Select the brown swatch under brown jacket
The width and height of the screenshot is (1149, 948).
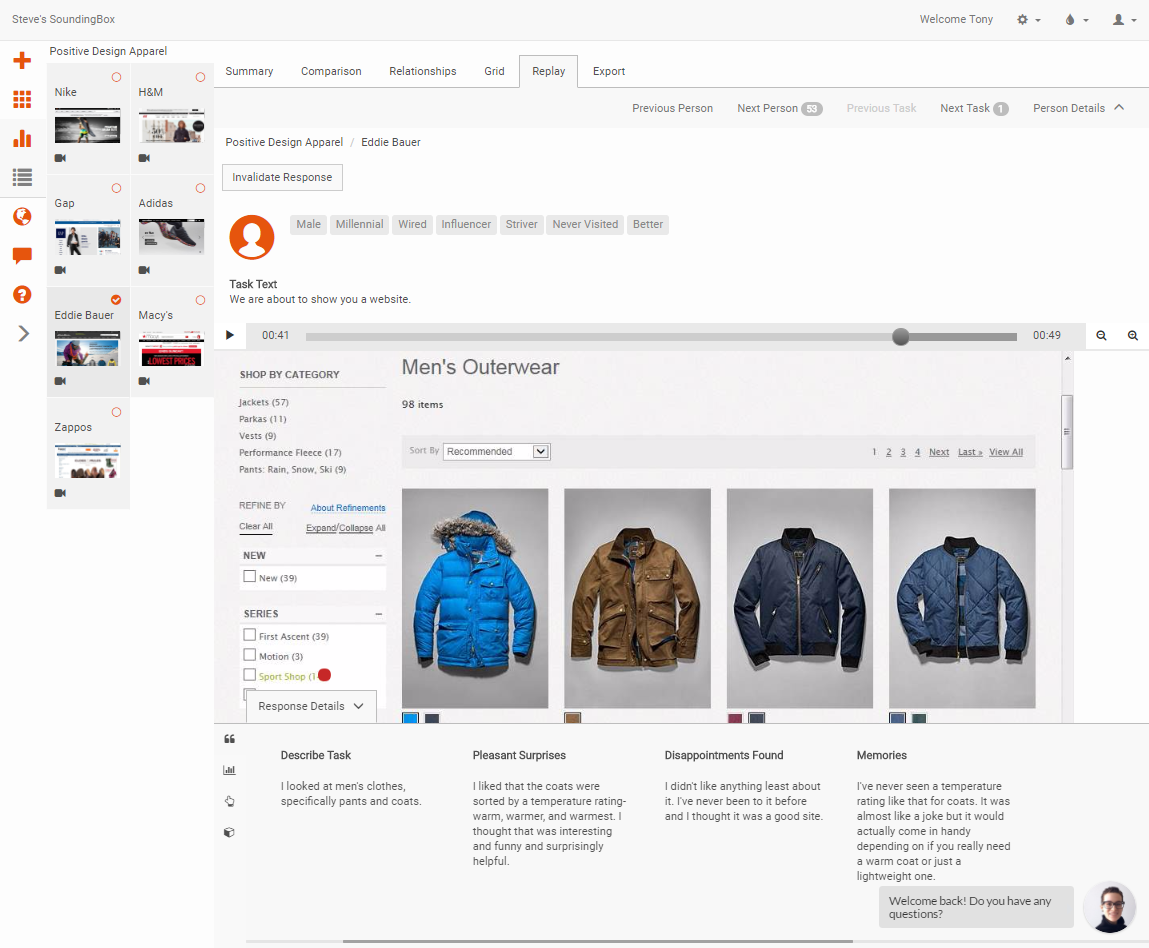pos(573,718)
